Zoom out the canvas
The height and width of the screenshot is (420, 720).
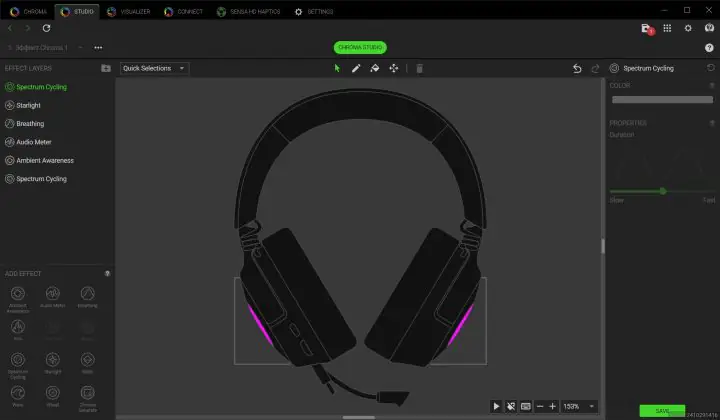(x=540, y=406)
